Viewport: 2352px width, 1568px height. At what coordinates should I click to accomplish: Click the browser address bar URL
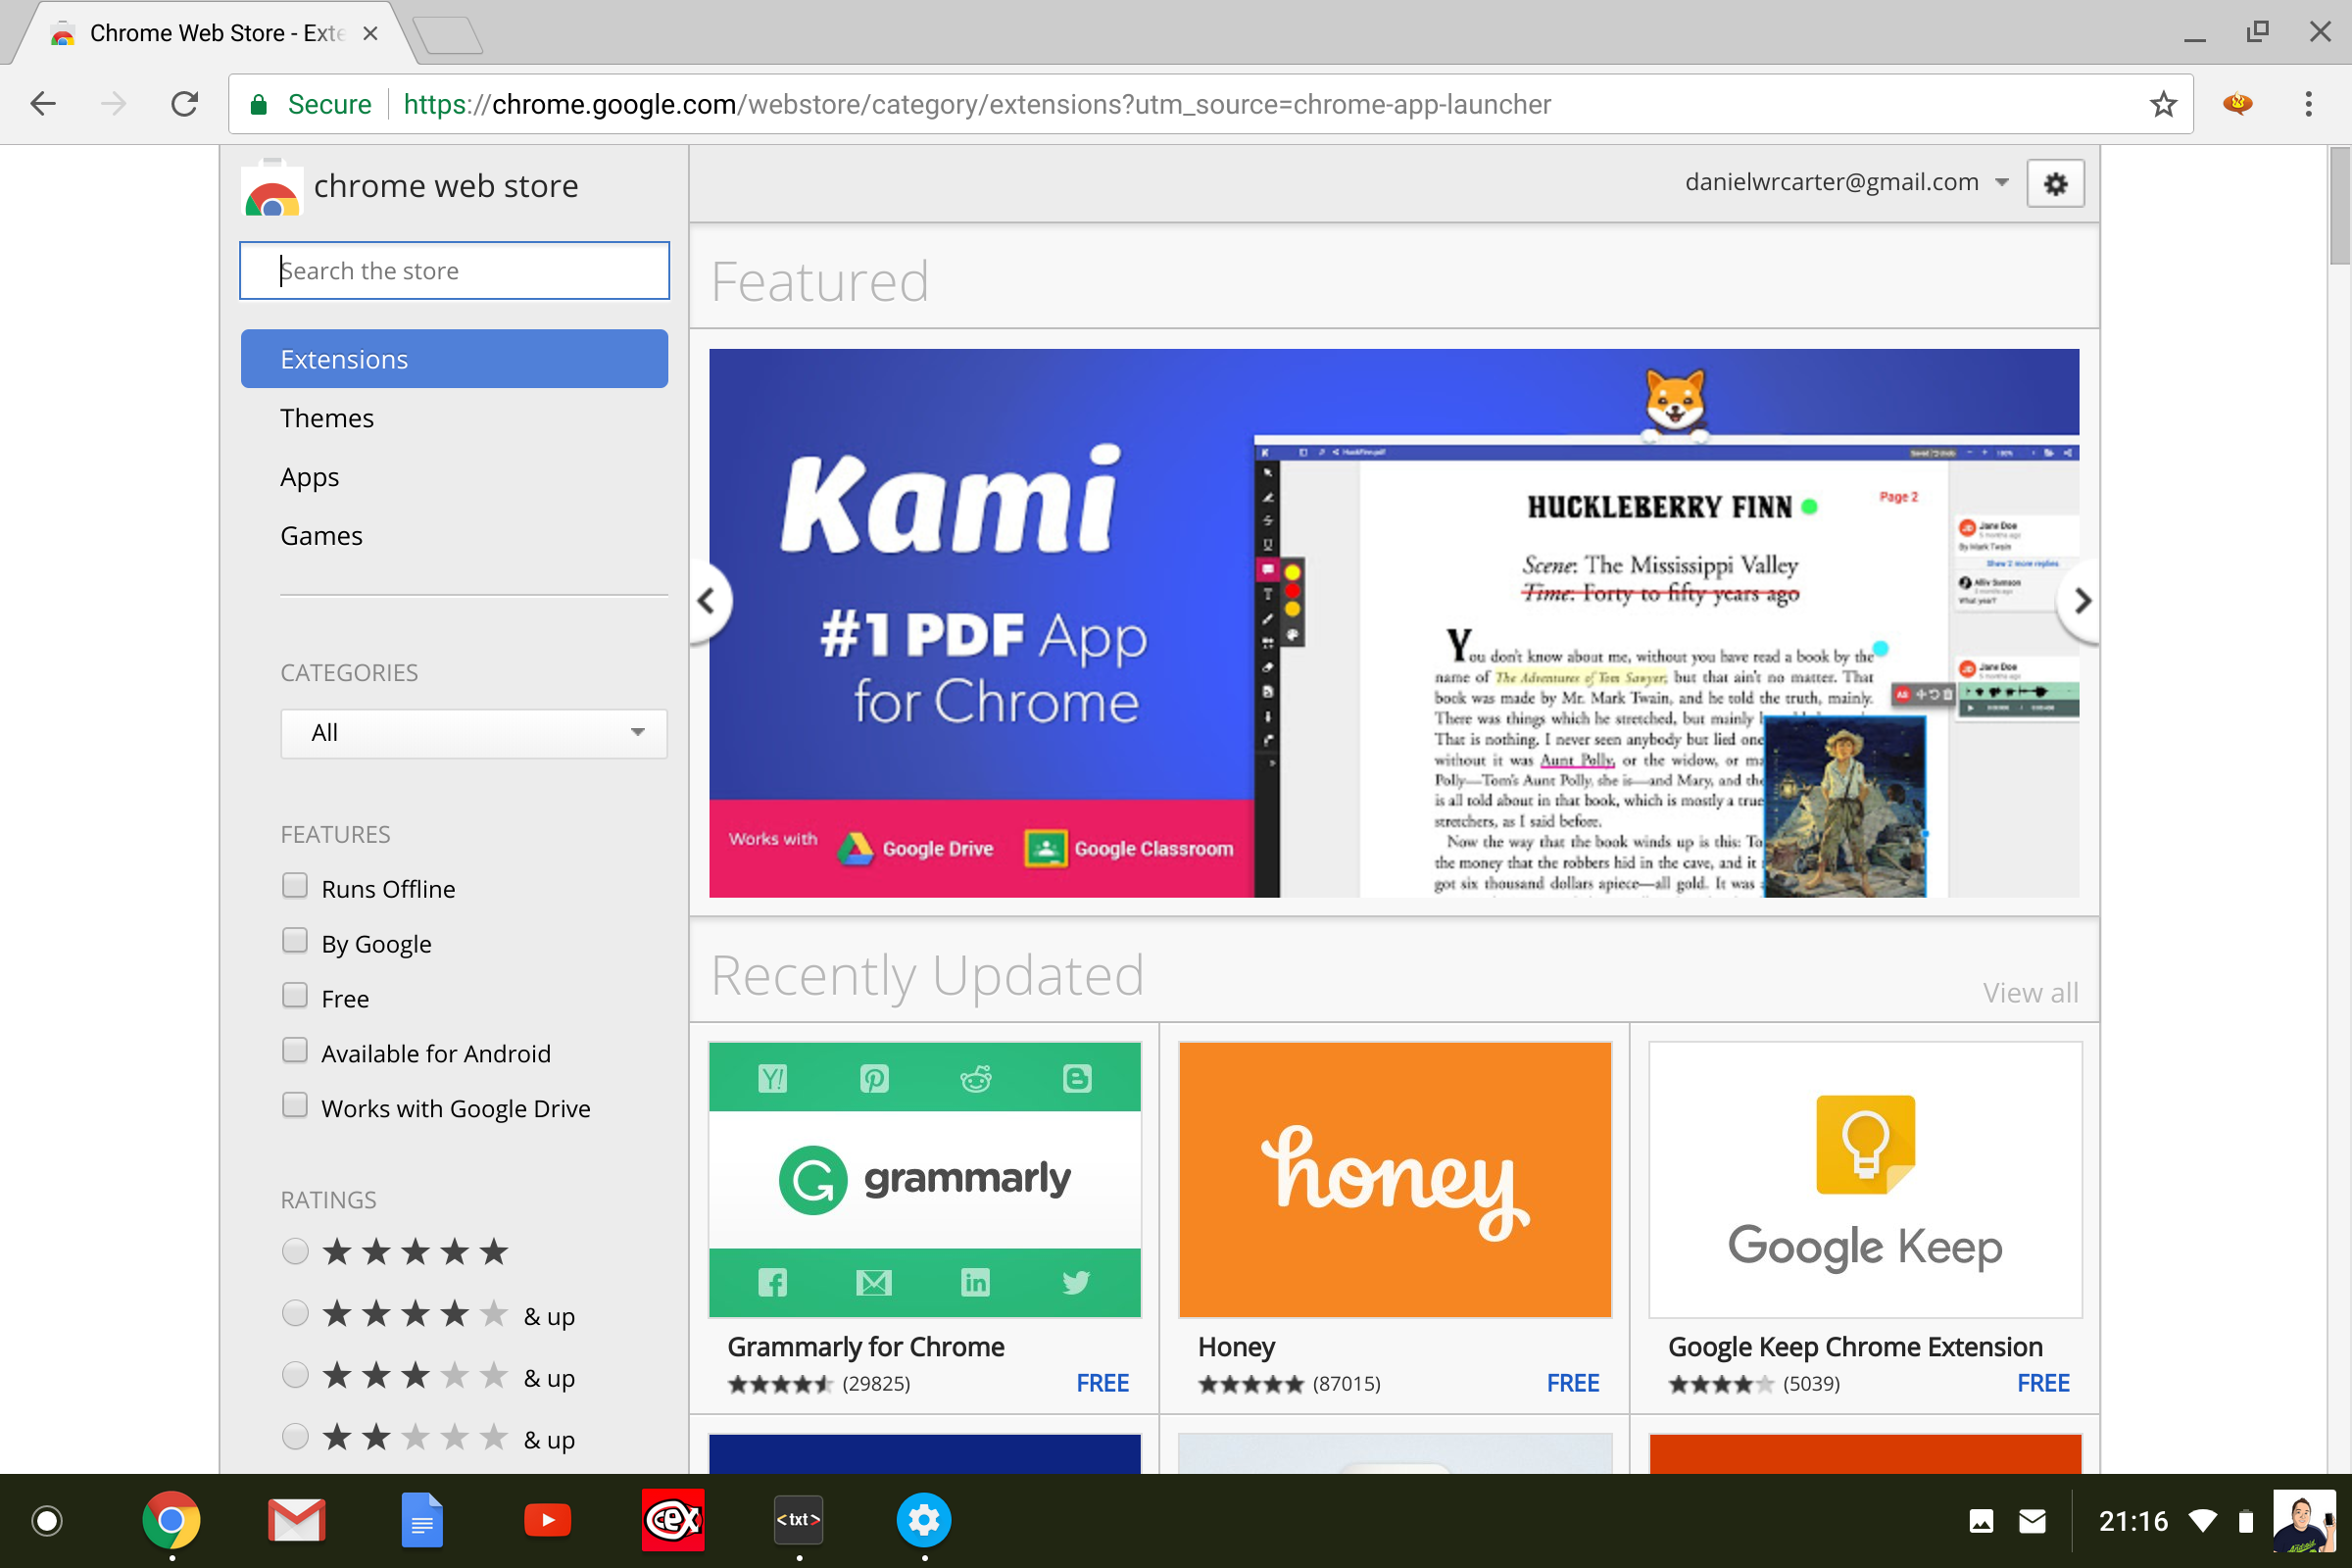[976, 104]
